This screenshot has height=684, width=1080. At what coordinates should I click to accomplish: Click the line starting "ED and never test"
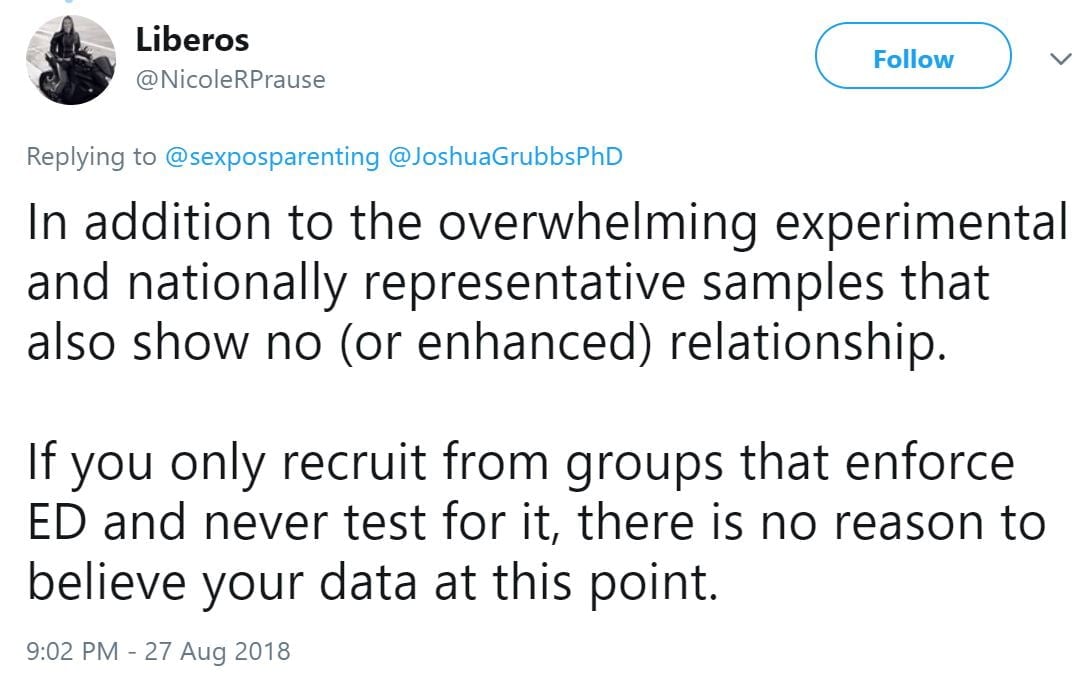click(536, 523)
